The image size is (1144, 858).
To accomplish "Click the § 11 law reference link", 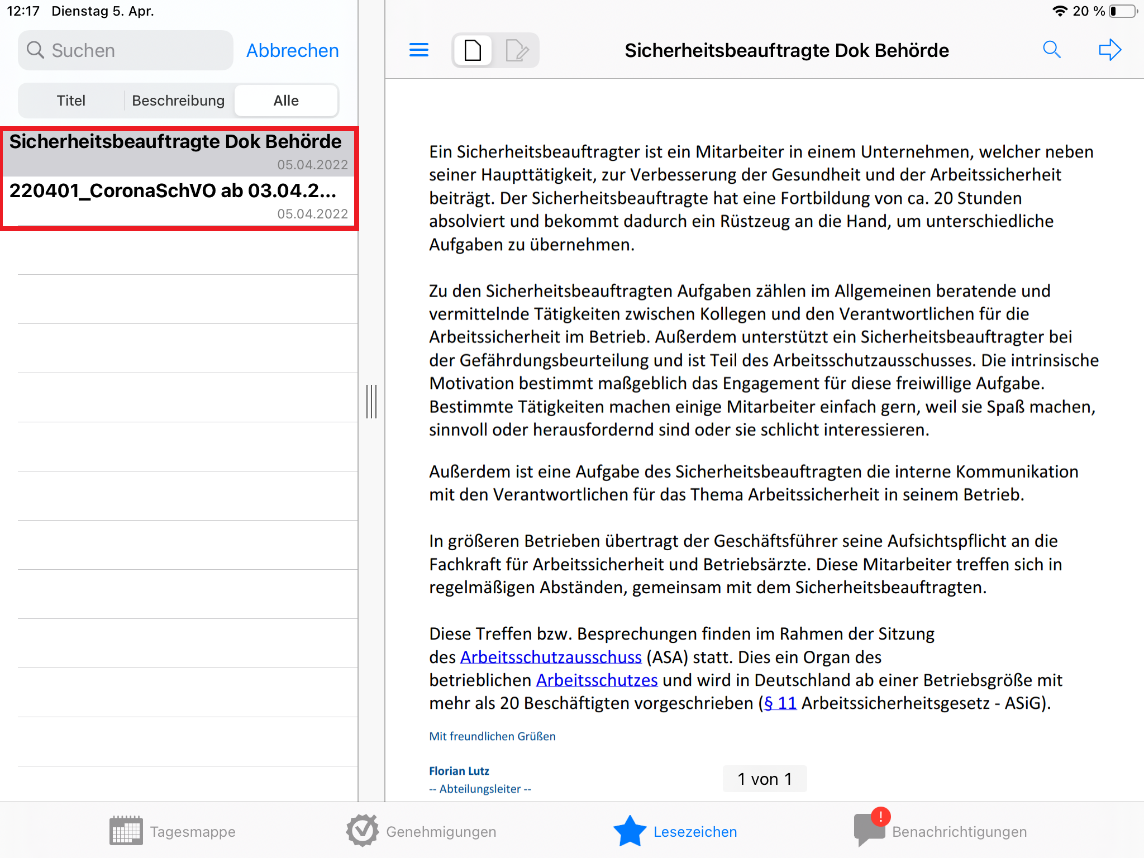I will coord(780,703).
